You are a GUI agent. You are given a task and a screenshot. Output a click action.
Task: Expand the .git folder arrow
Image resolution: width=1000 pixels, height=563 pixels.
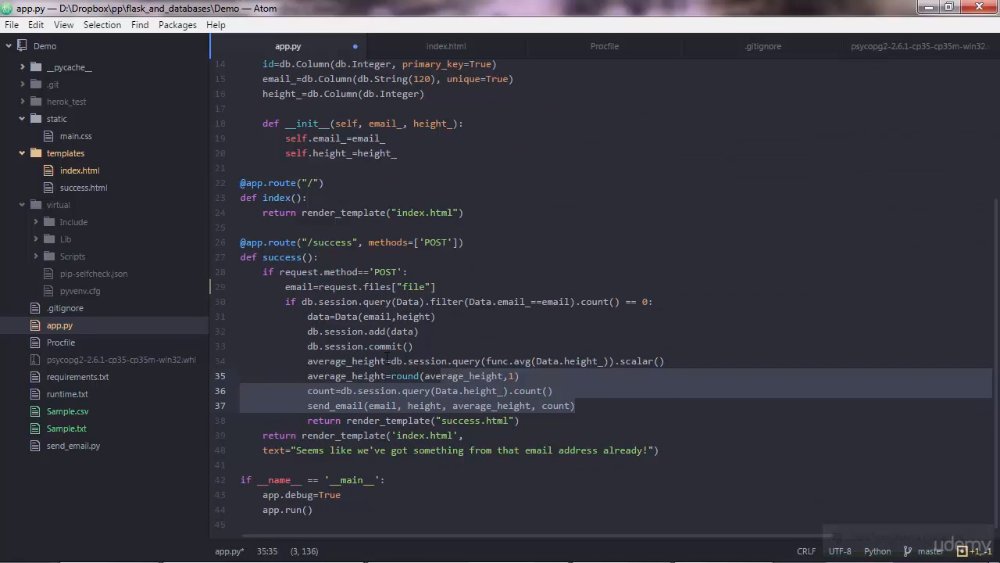22,84
